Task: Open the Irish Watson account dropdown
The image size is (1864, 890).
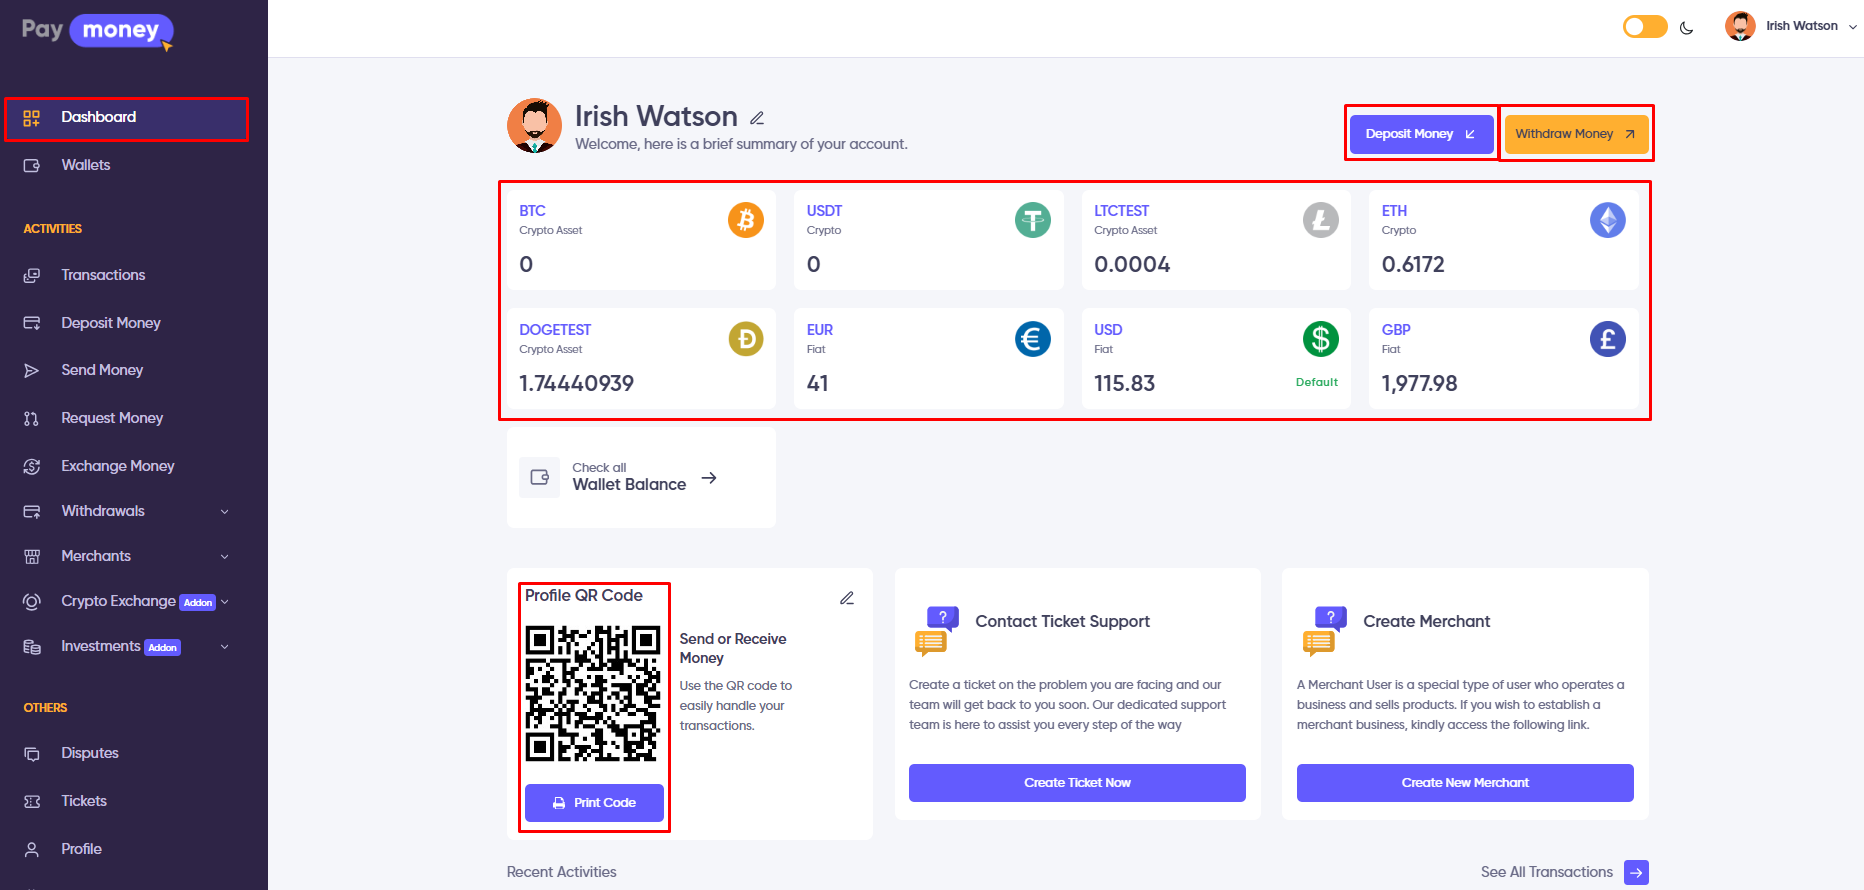Action: (1790, 26)
